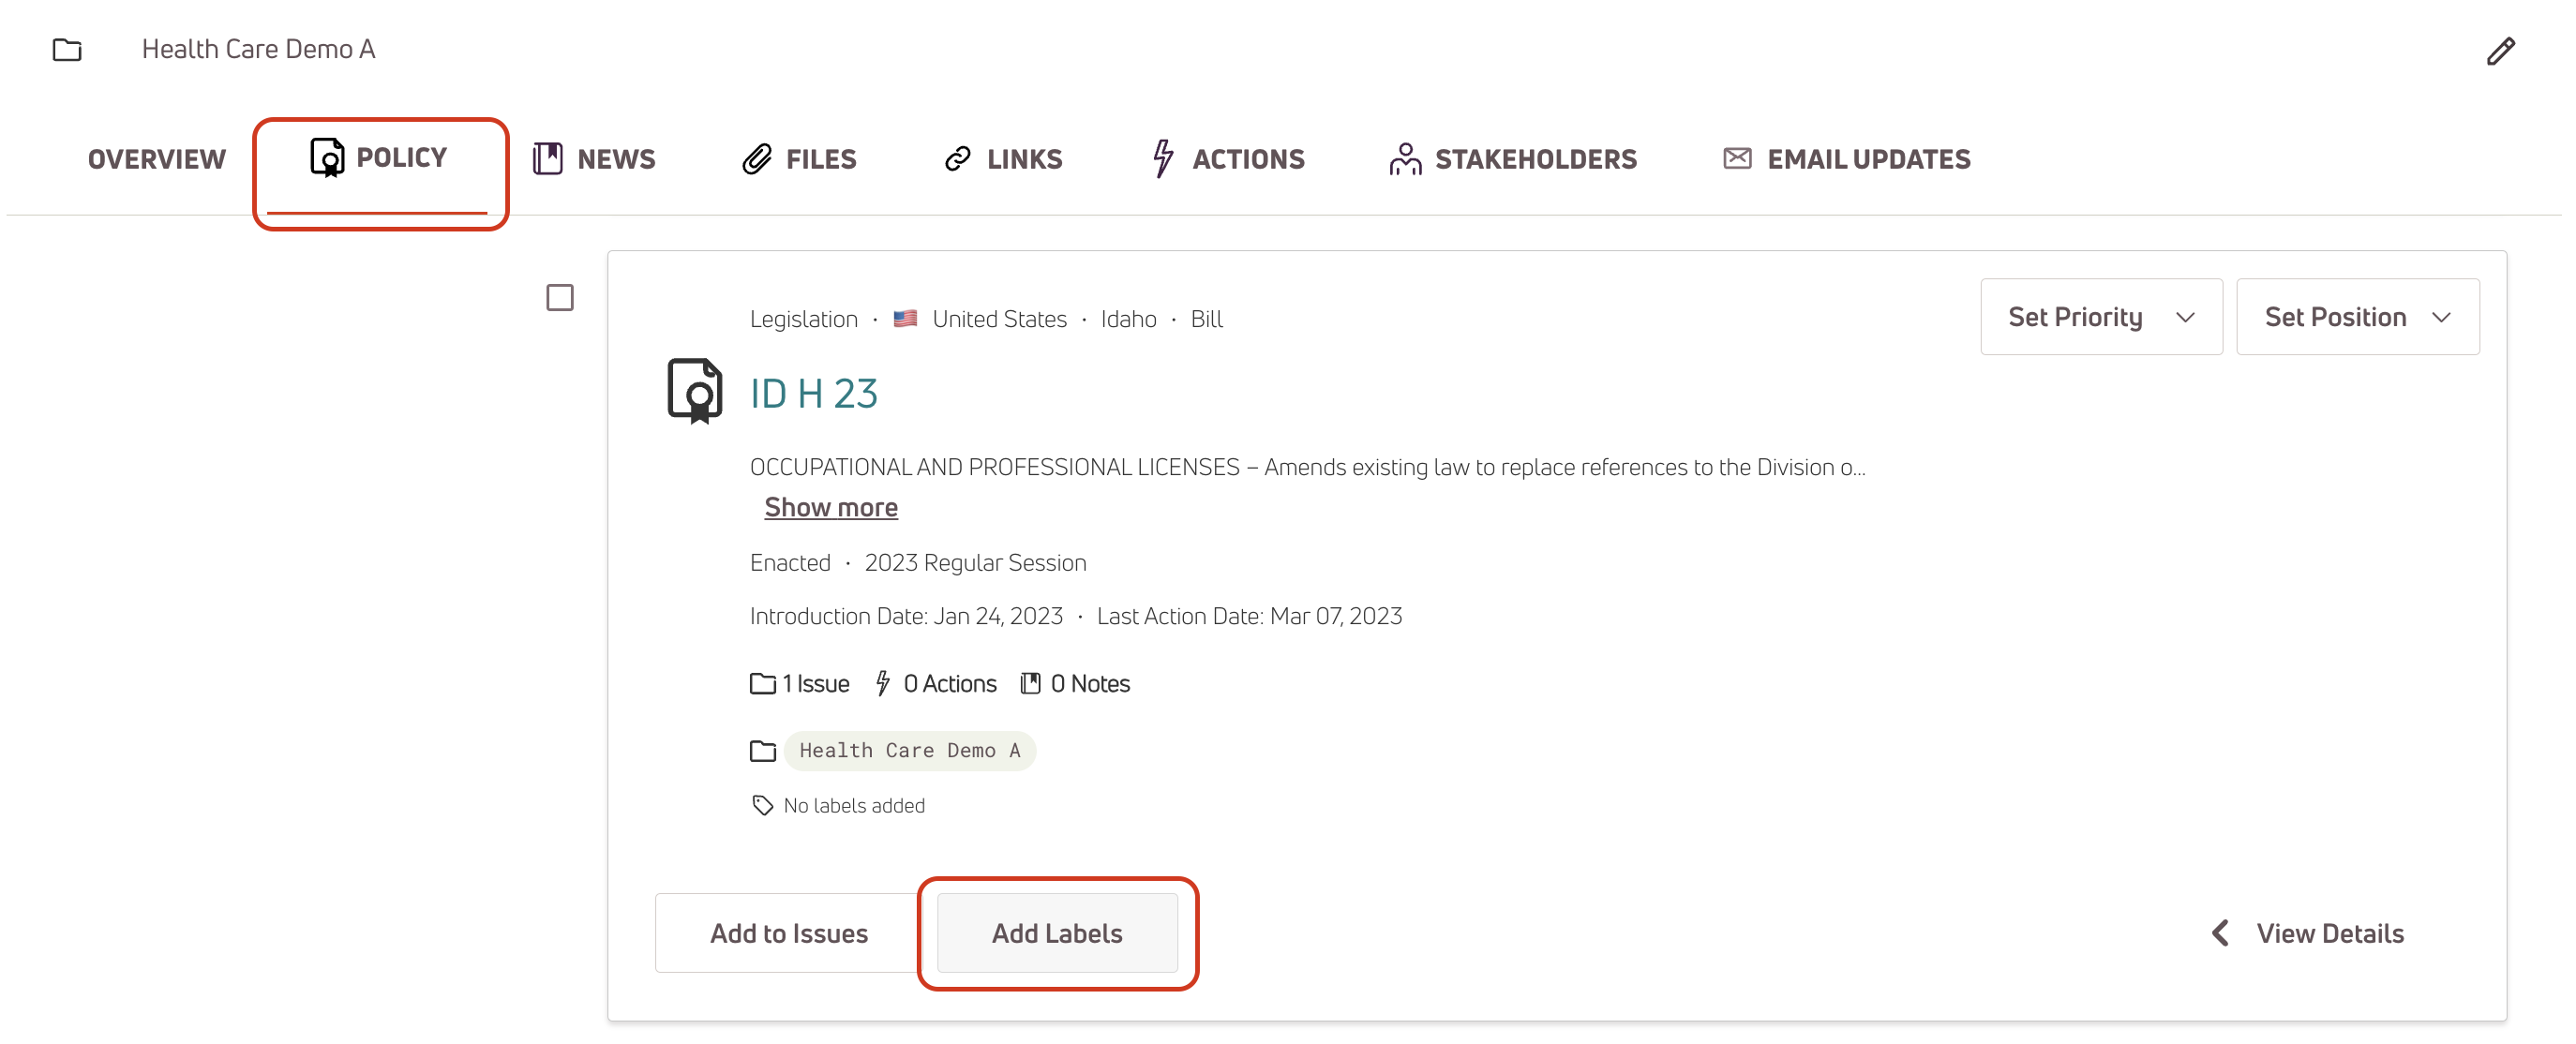
Task: Click the label tag icon
Action: tap(763, 805)
